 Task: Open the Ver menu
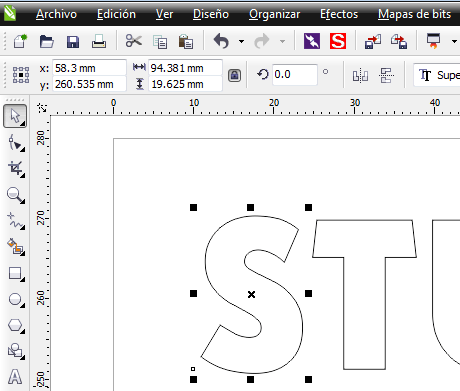tap(164, 14)
